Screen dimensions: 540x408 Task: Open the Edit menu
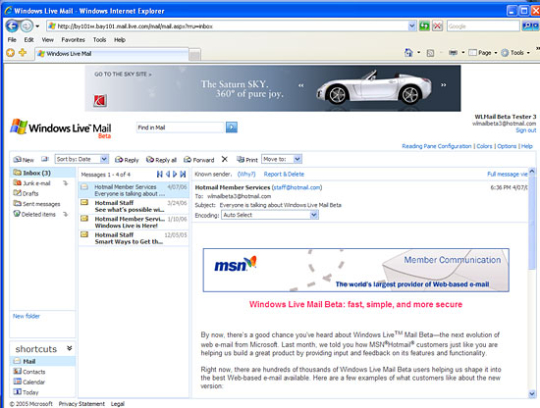(x=29, y=40)
